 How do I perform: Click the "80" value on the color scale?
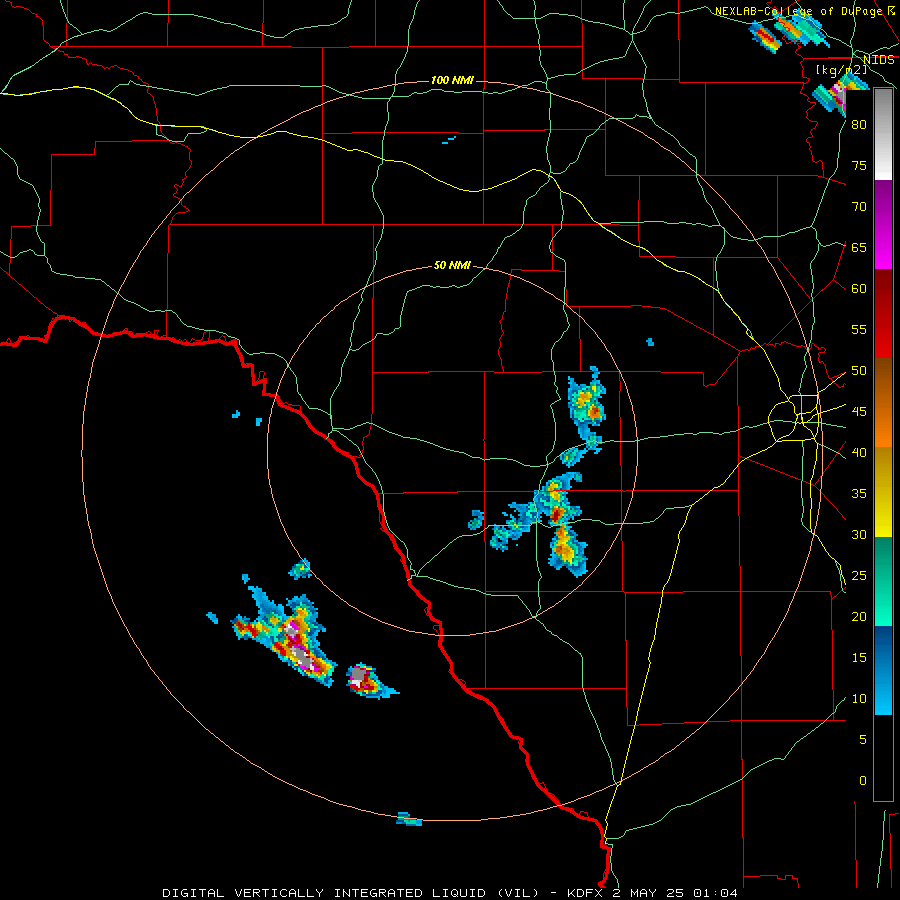tap(859, 125)
